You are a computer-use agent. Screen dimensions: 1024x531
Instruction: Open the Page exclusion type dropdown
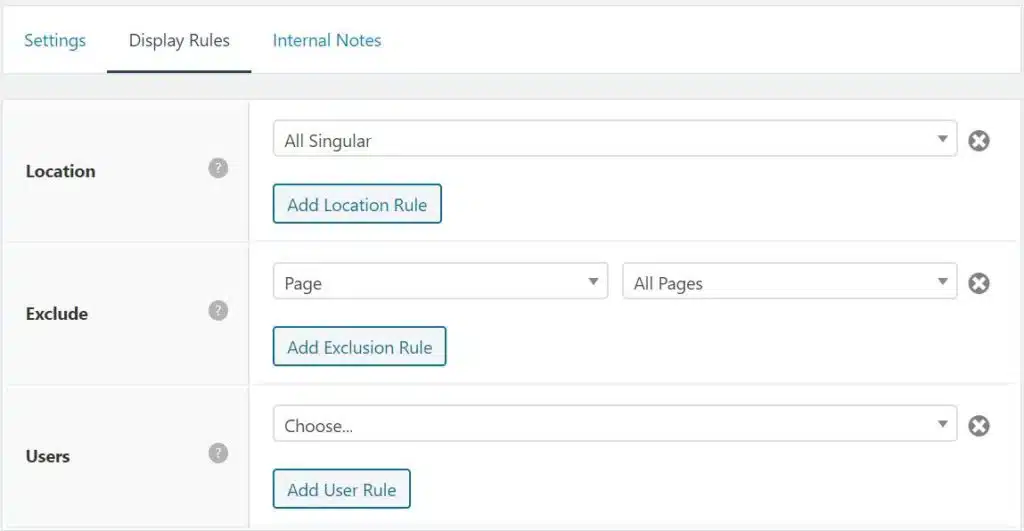coord(441,281)
